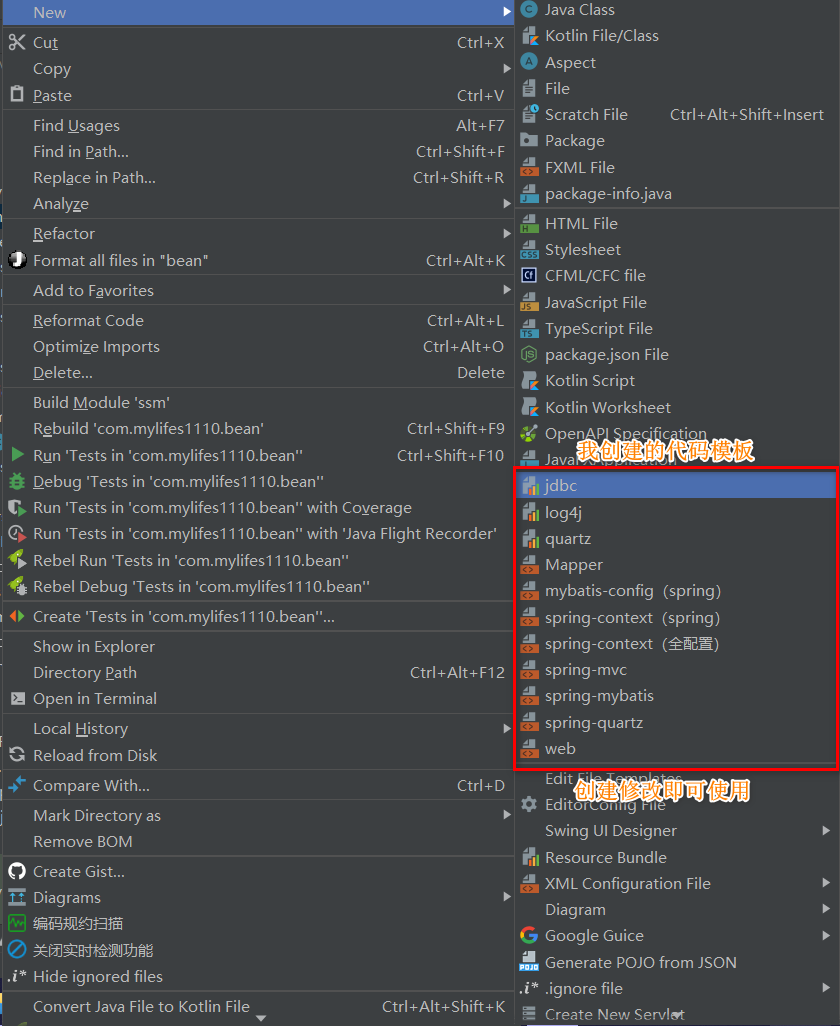The image size is (840, 1026).
Task: Select the spring-mvc template
Action: point(676,670)
